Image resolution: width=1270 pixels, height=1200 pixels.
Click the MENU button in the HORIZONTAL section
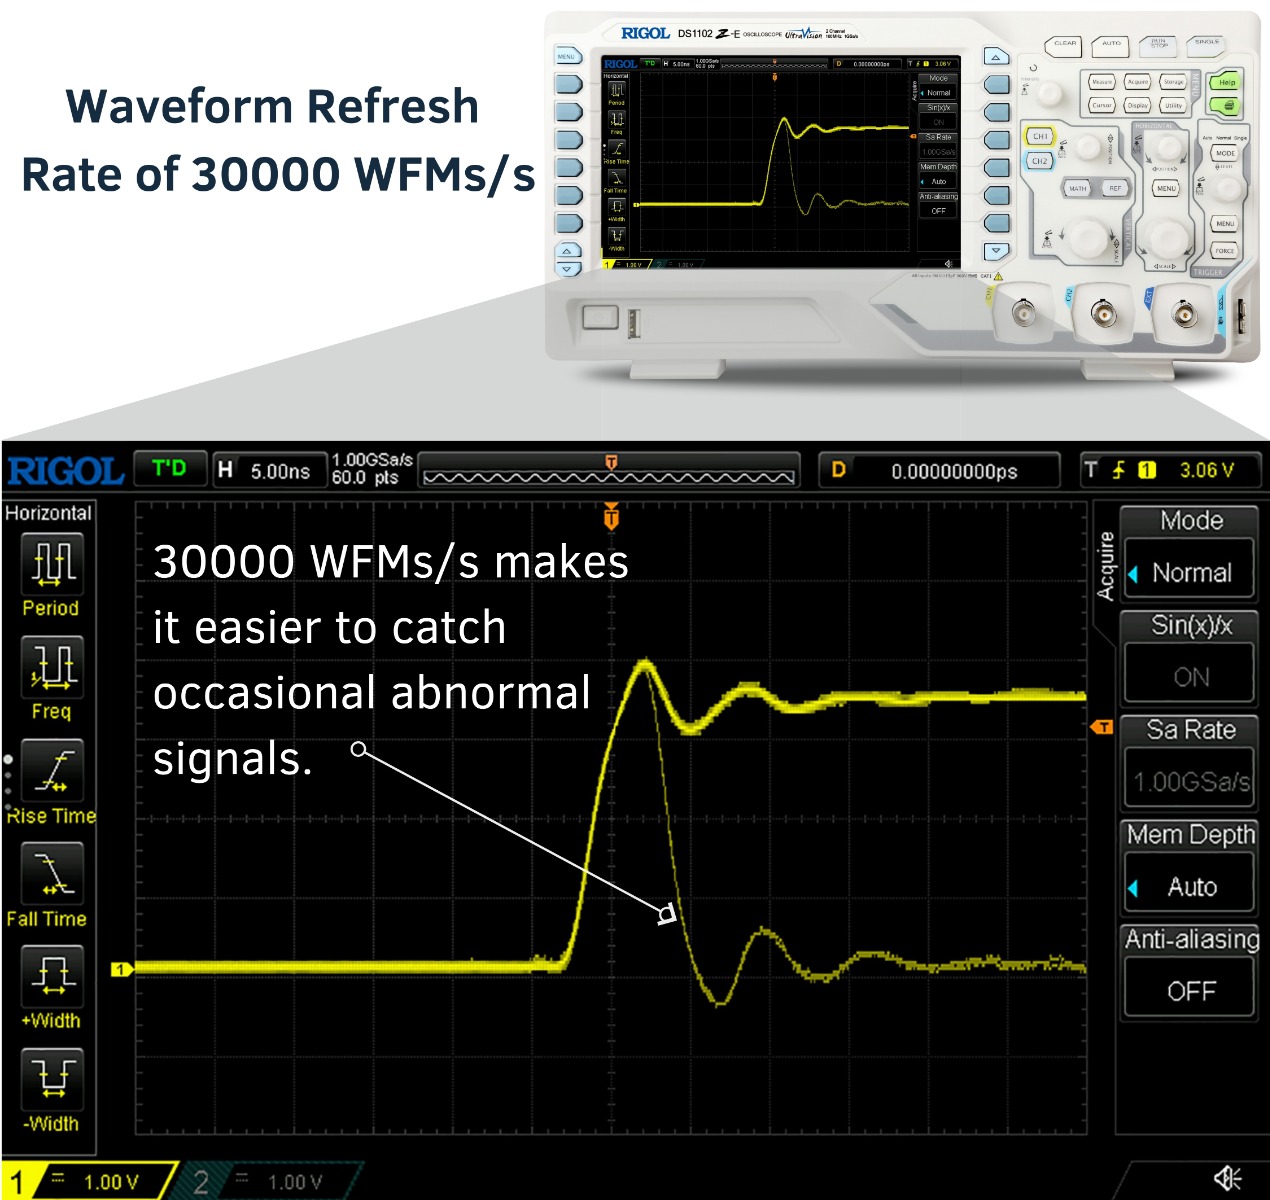point(1166,188)
